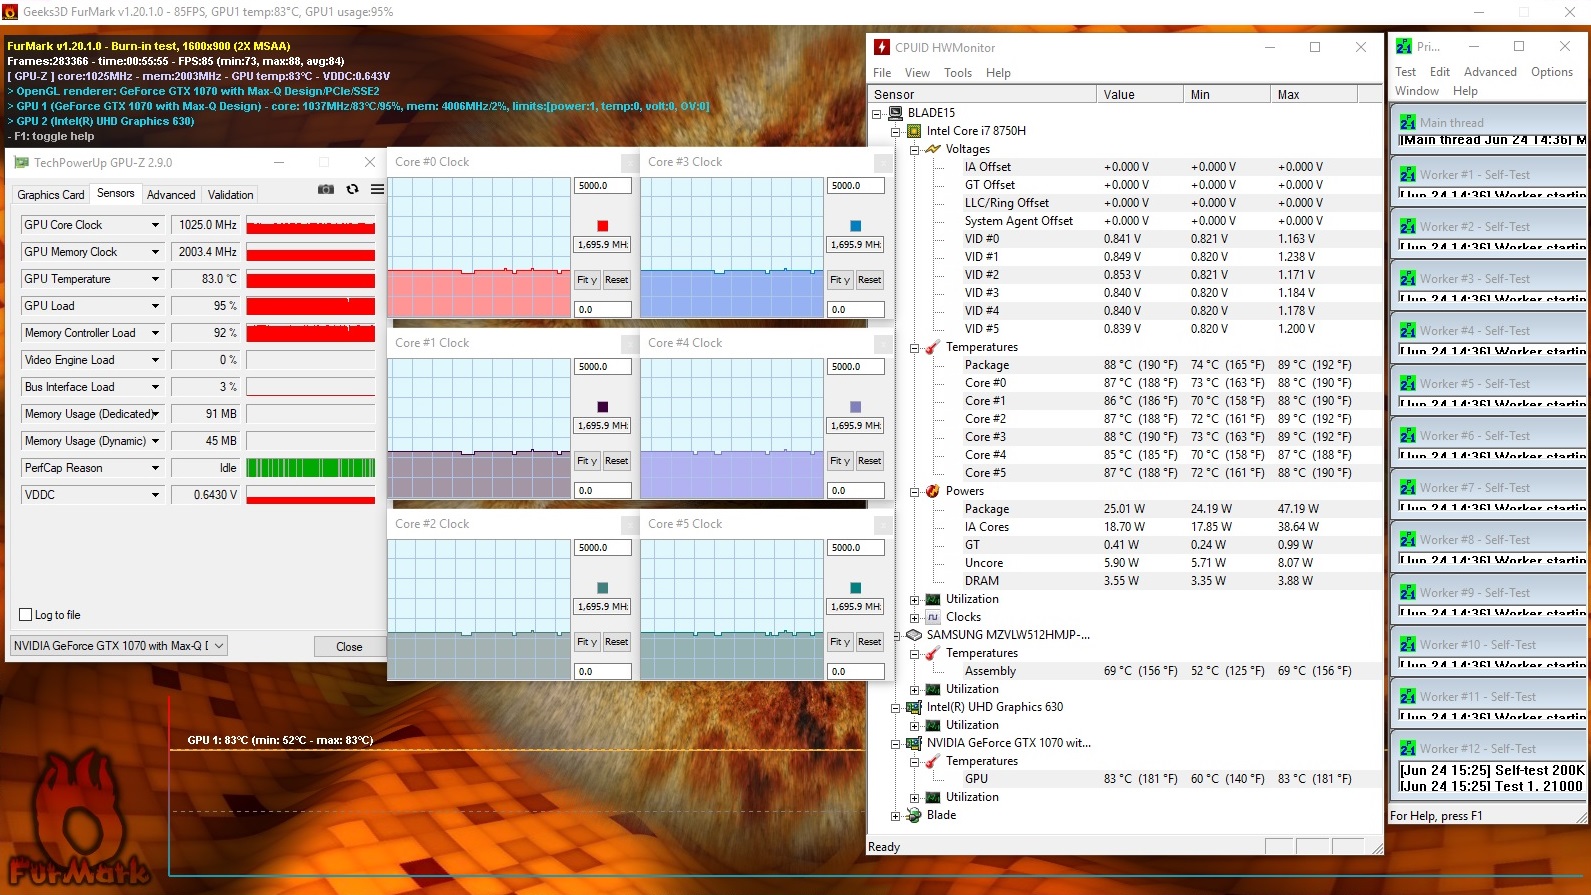Enable the Log to file checkbox
This screenshot has height=895, width=1591.
coord(26,615)
